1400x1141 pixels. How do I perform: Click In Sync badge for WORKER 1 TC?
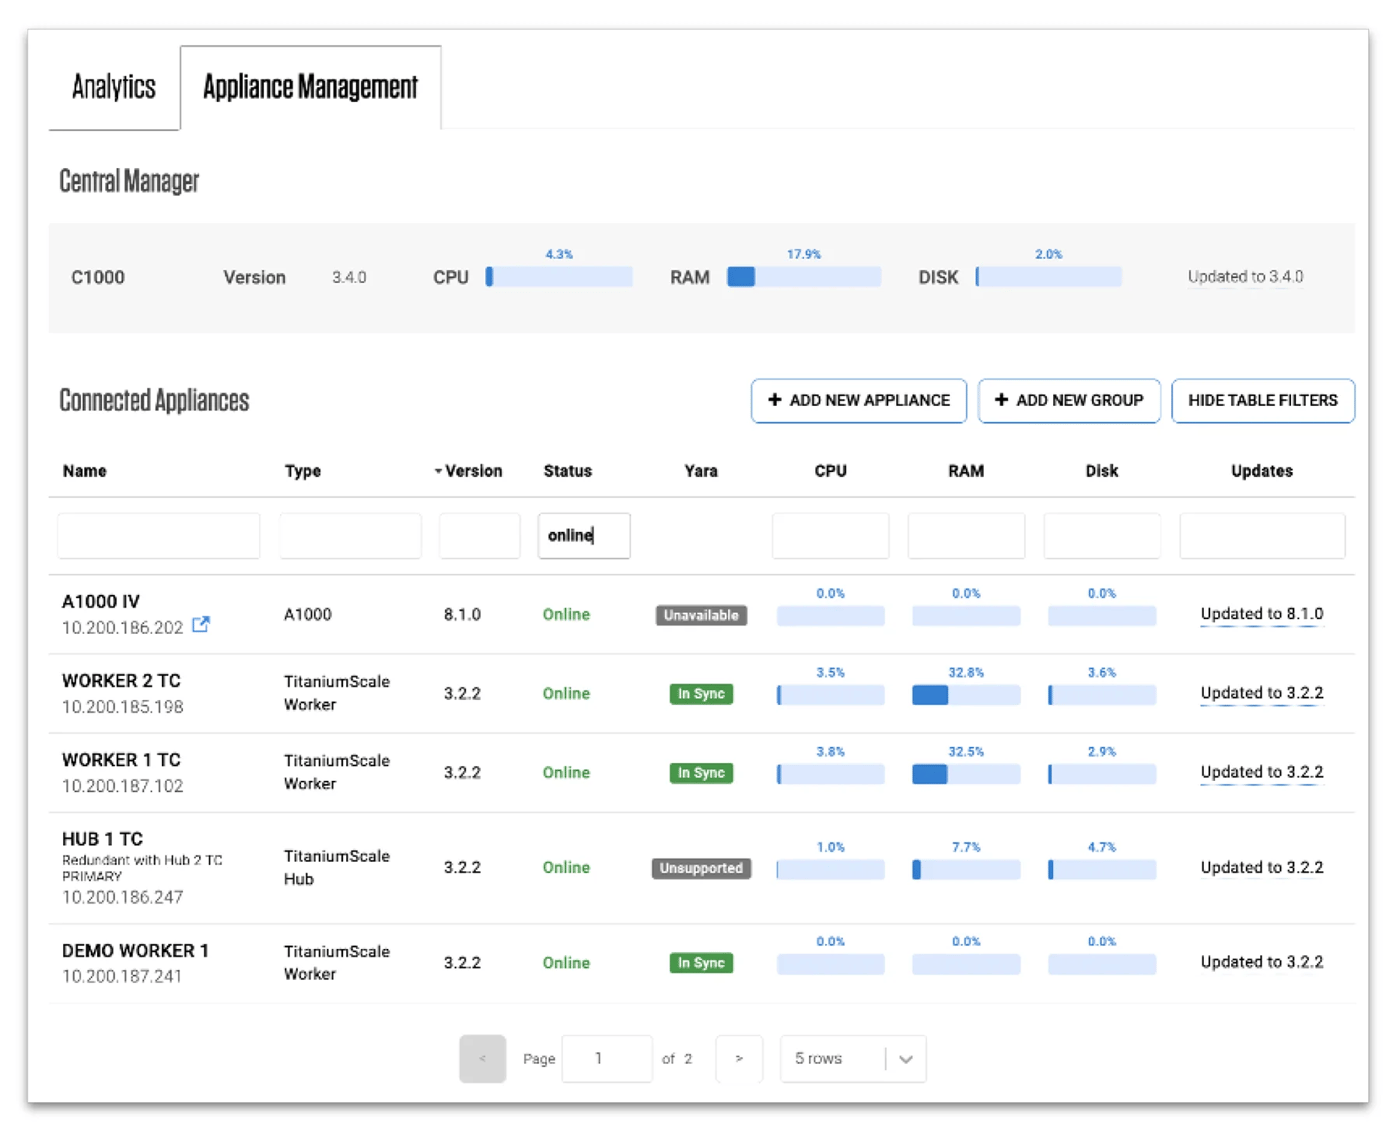coord(701,773)
